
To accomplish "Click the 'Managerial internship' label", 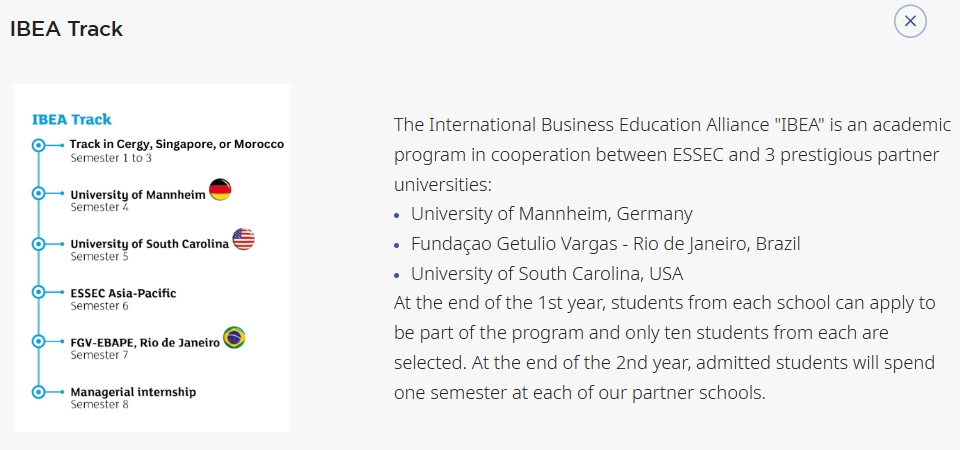I will tap(133, 392).
